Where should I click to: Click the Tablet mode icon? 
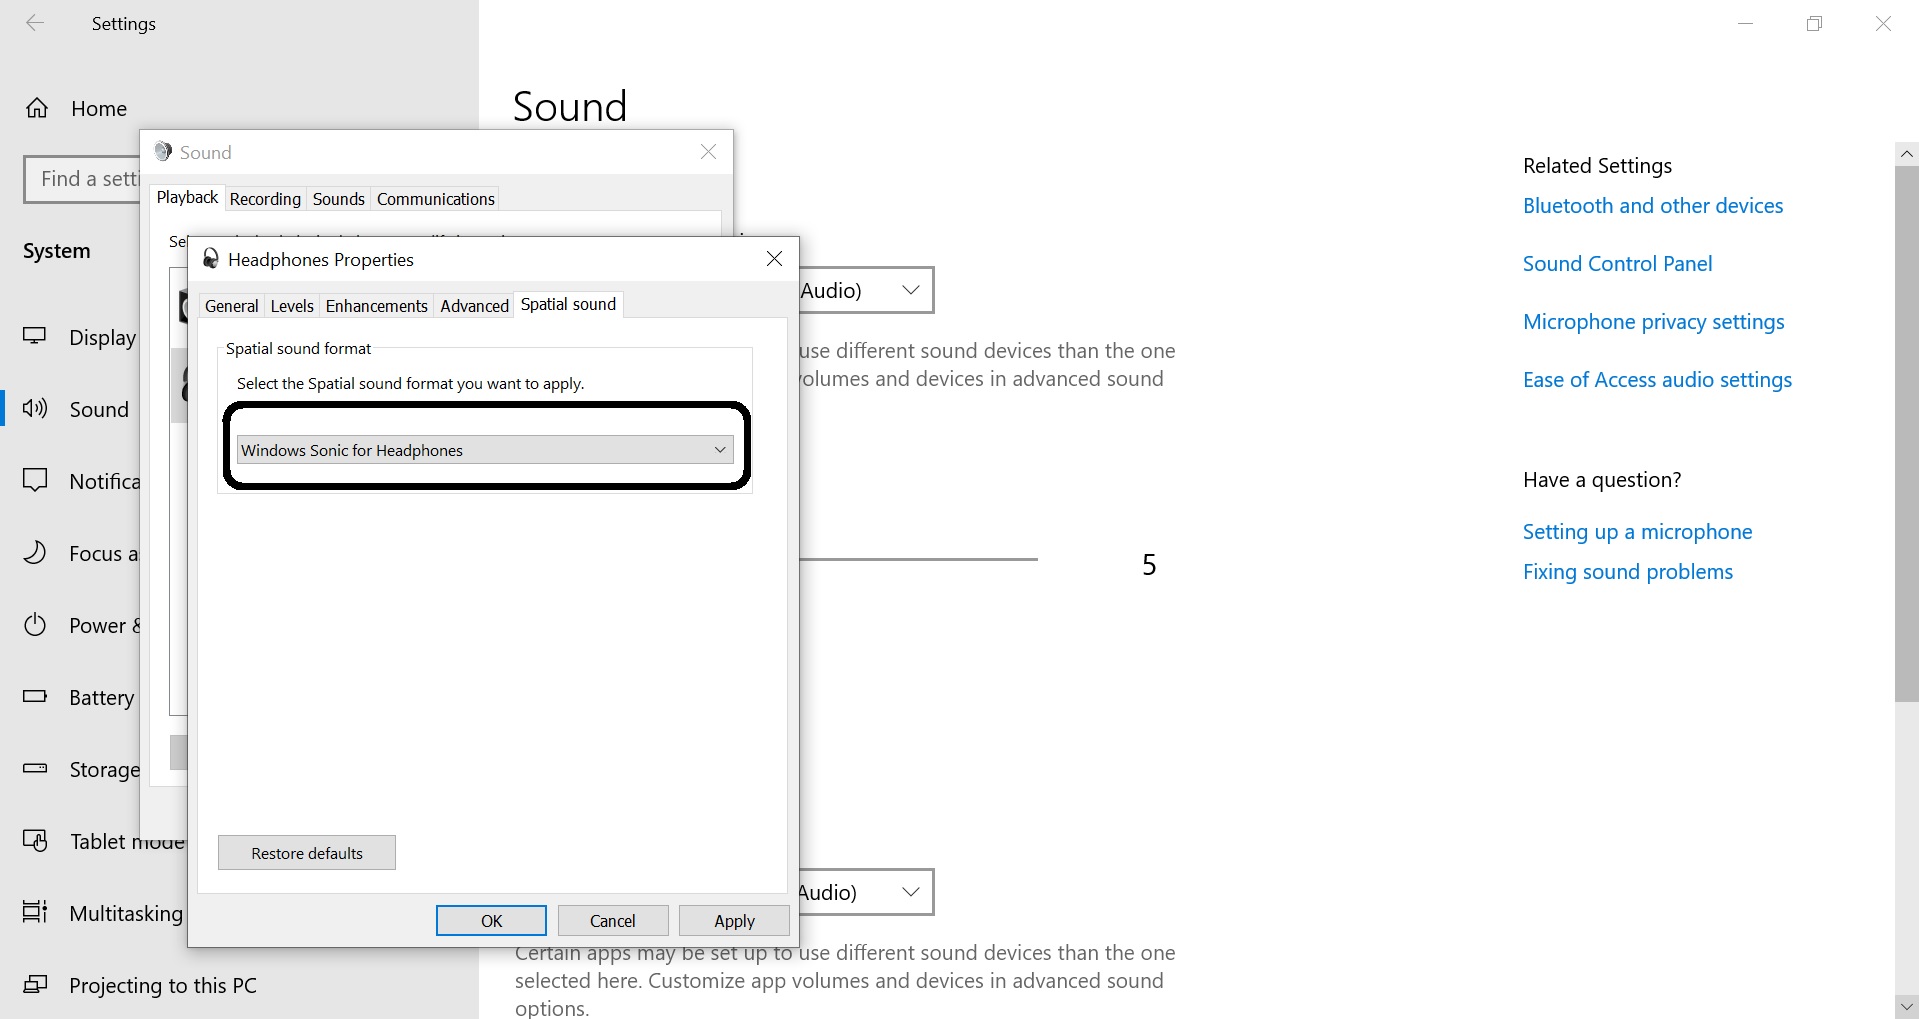point(35,841)
